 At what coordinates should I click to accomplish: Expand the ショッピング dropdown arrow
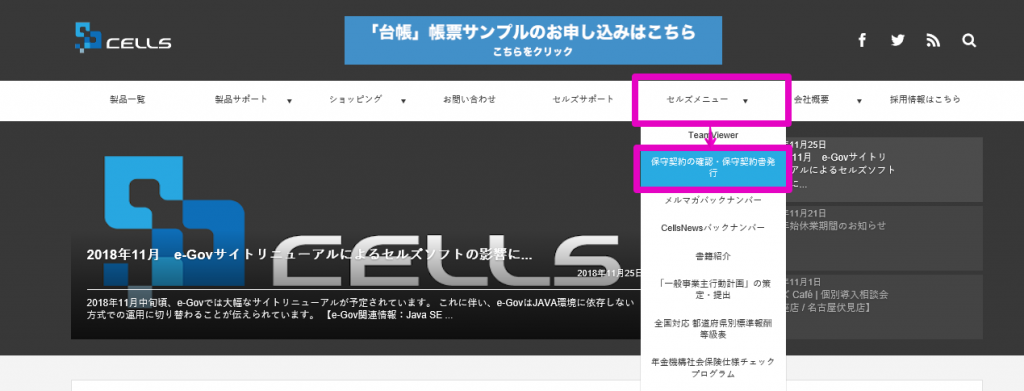coord(404,101)
